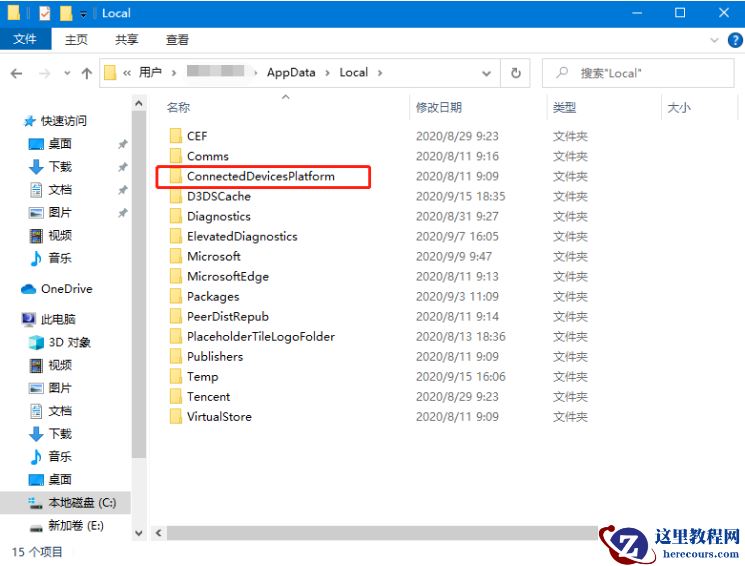Open recent locations dropdown arrow
This screenshot has height=566, width=745.
click(67, 73)
